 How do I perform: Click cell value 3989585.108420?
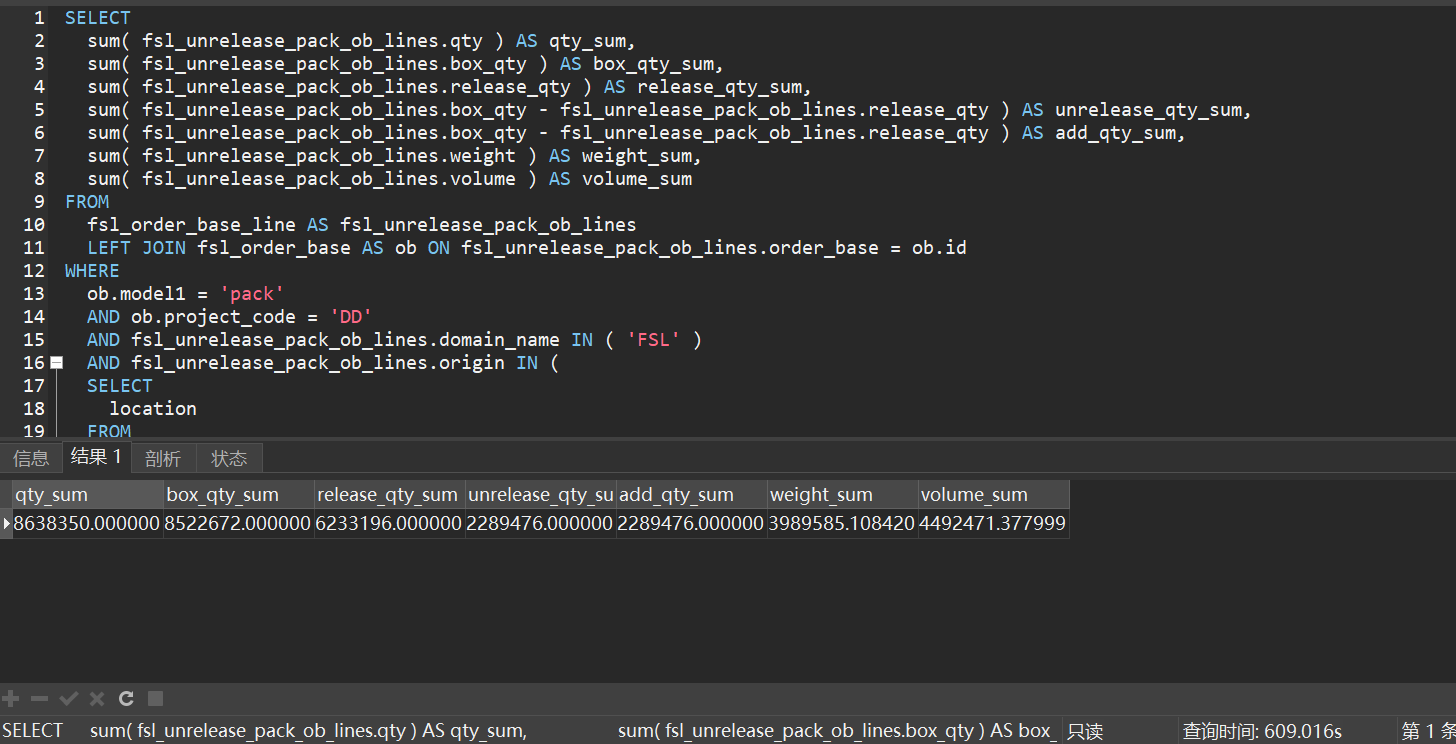(x=843, y=523)
